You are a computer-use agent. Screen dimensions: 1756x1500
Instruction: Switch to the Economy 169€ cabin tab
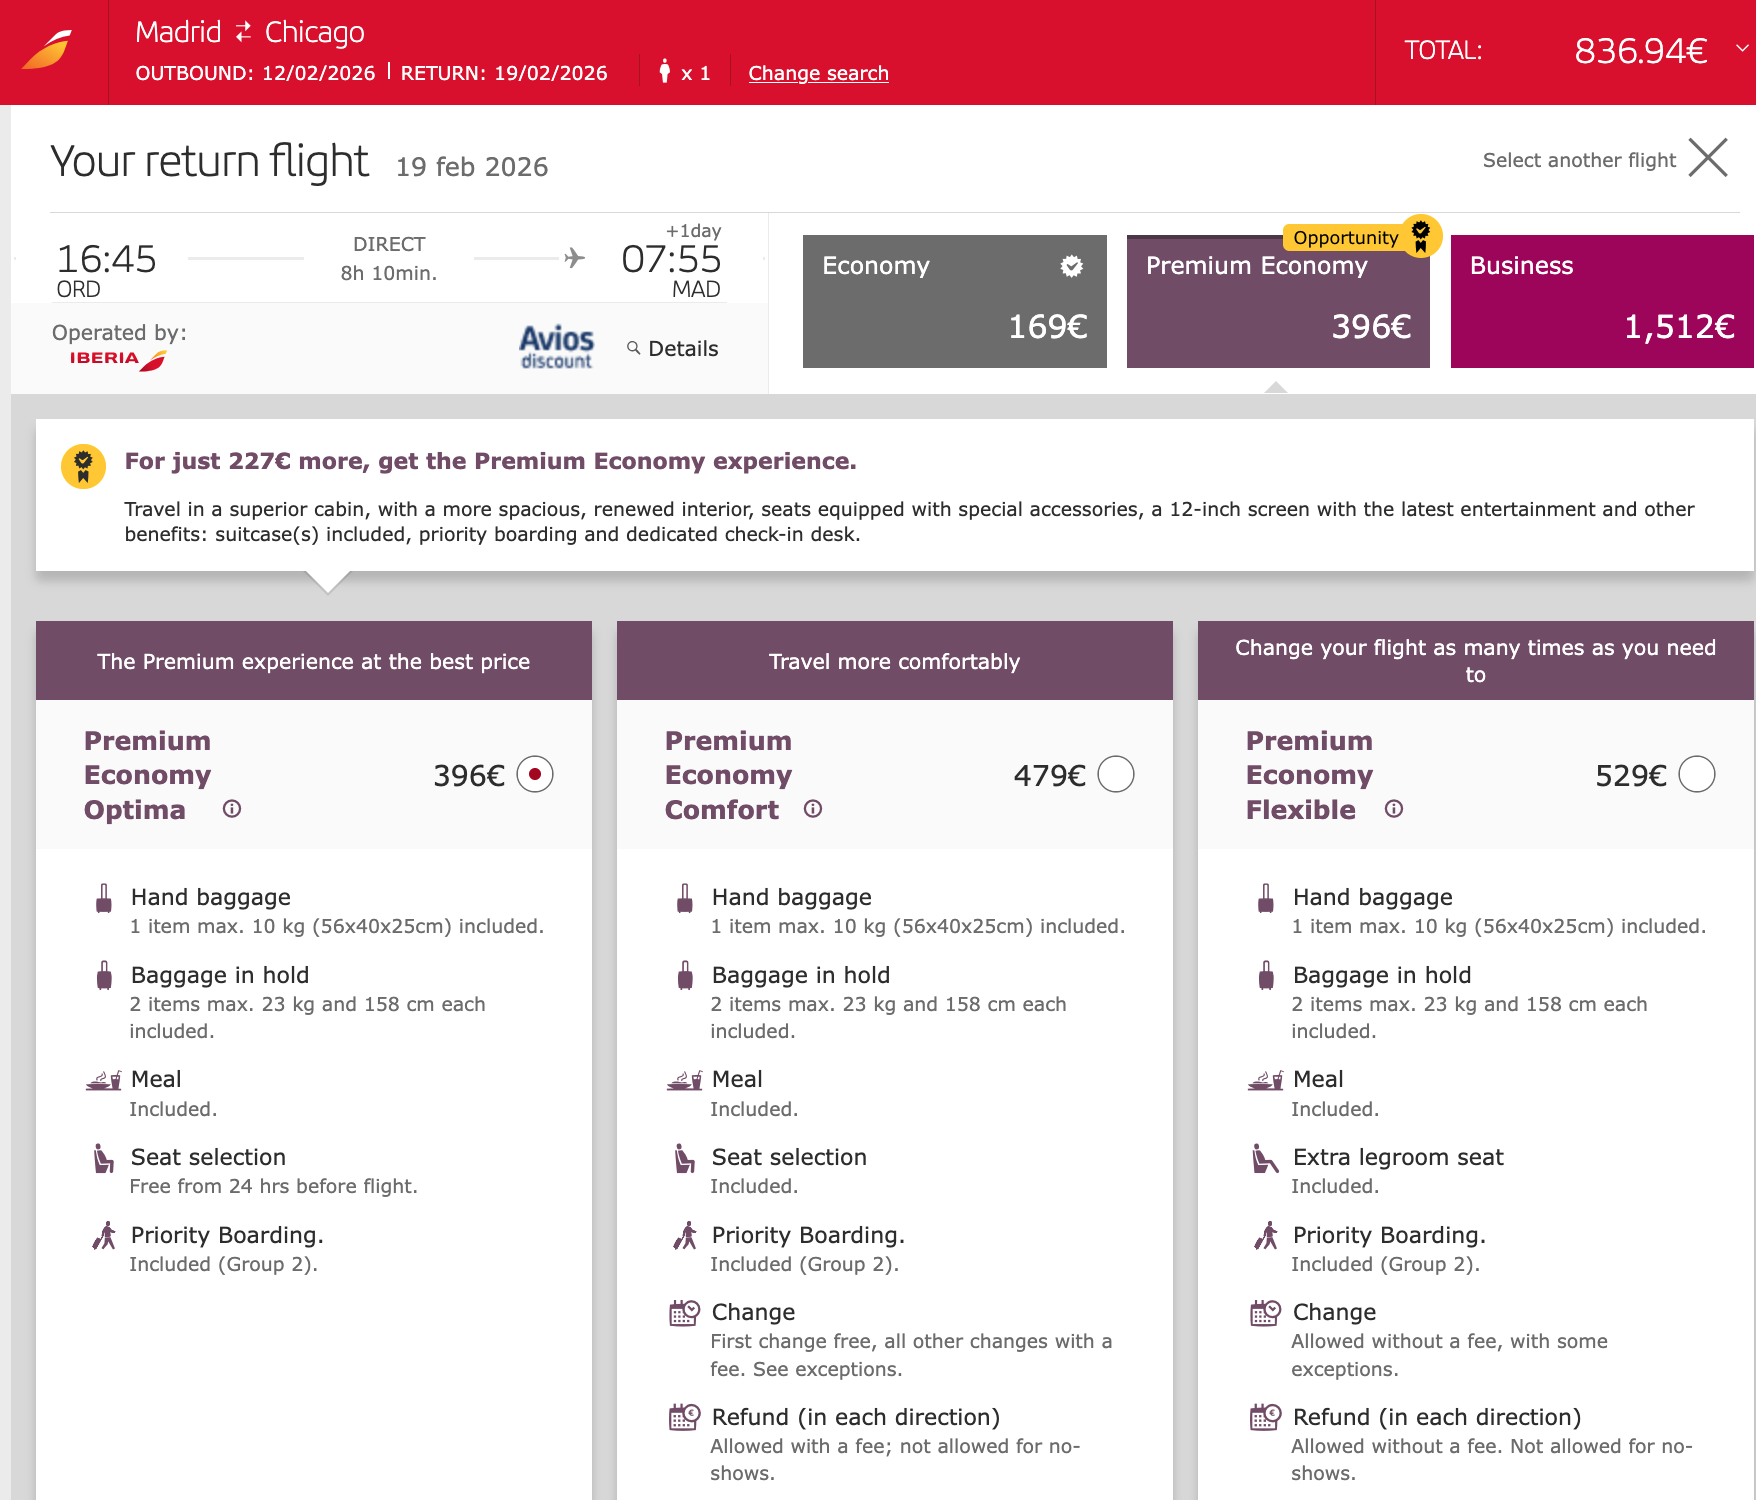coord(954,302)
